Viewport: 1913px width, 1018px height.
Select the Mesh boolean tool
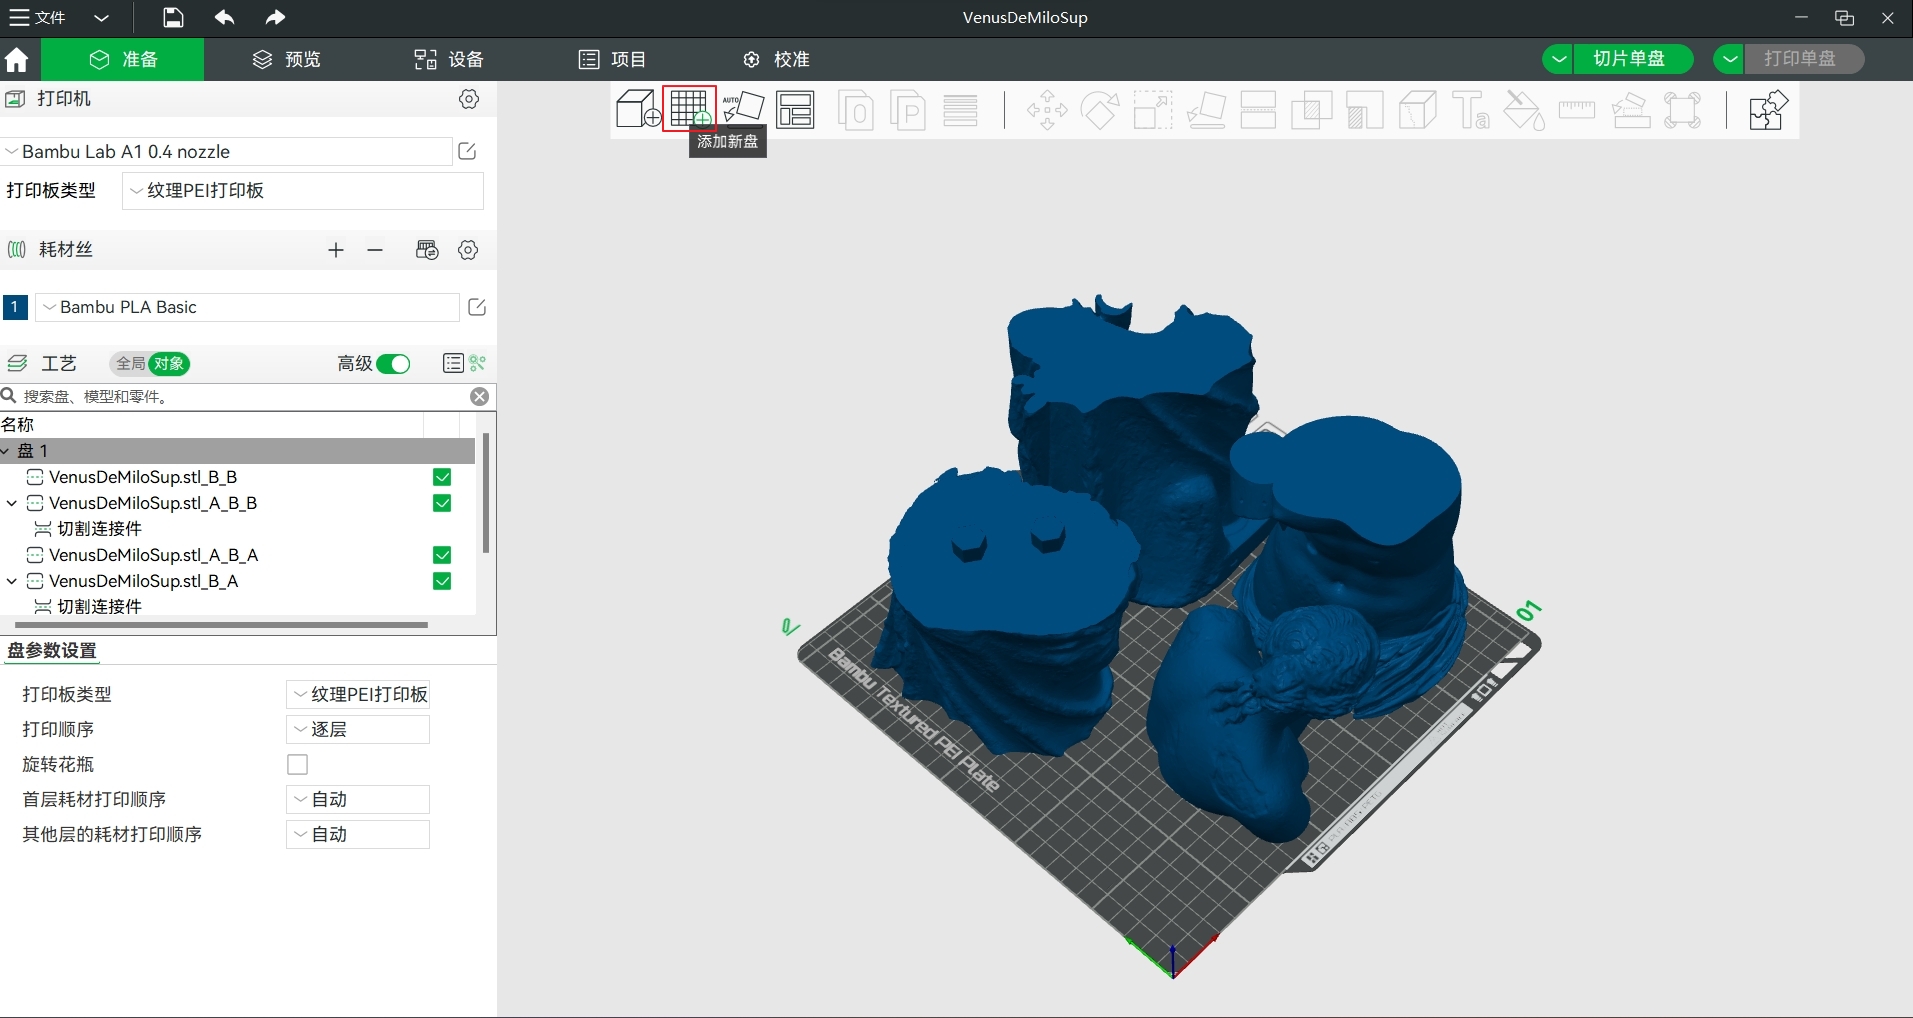[x=1311, y=110]
